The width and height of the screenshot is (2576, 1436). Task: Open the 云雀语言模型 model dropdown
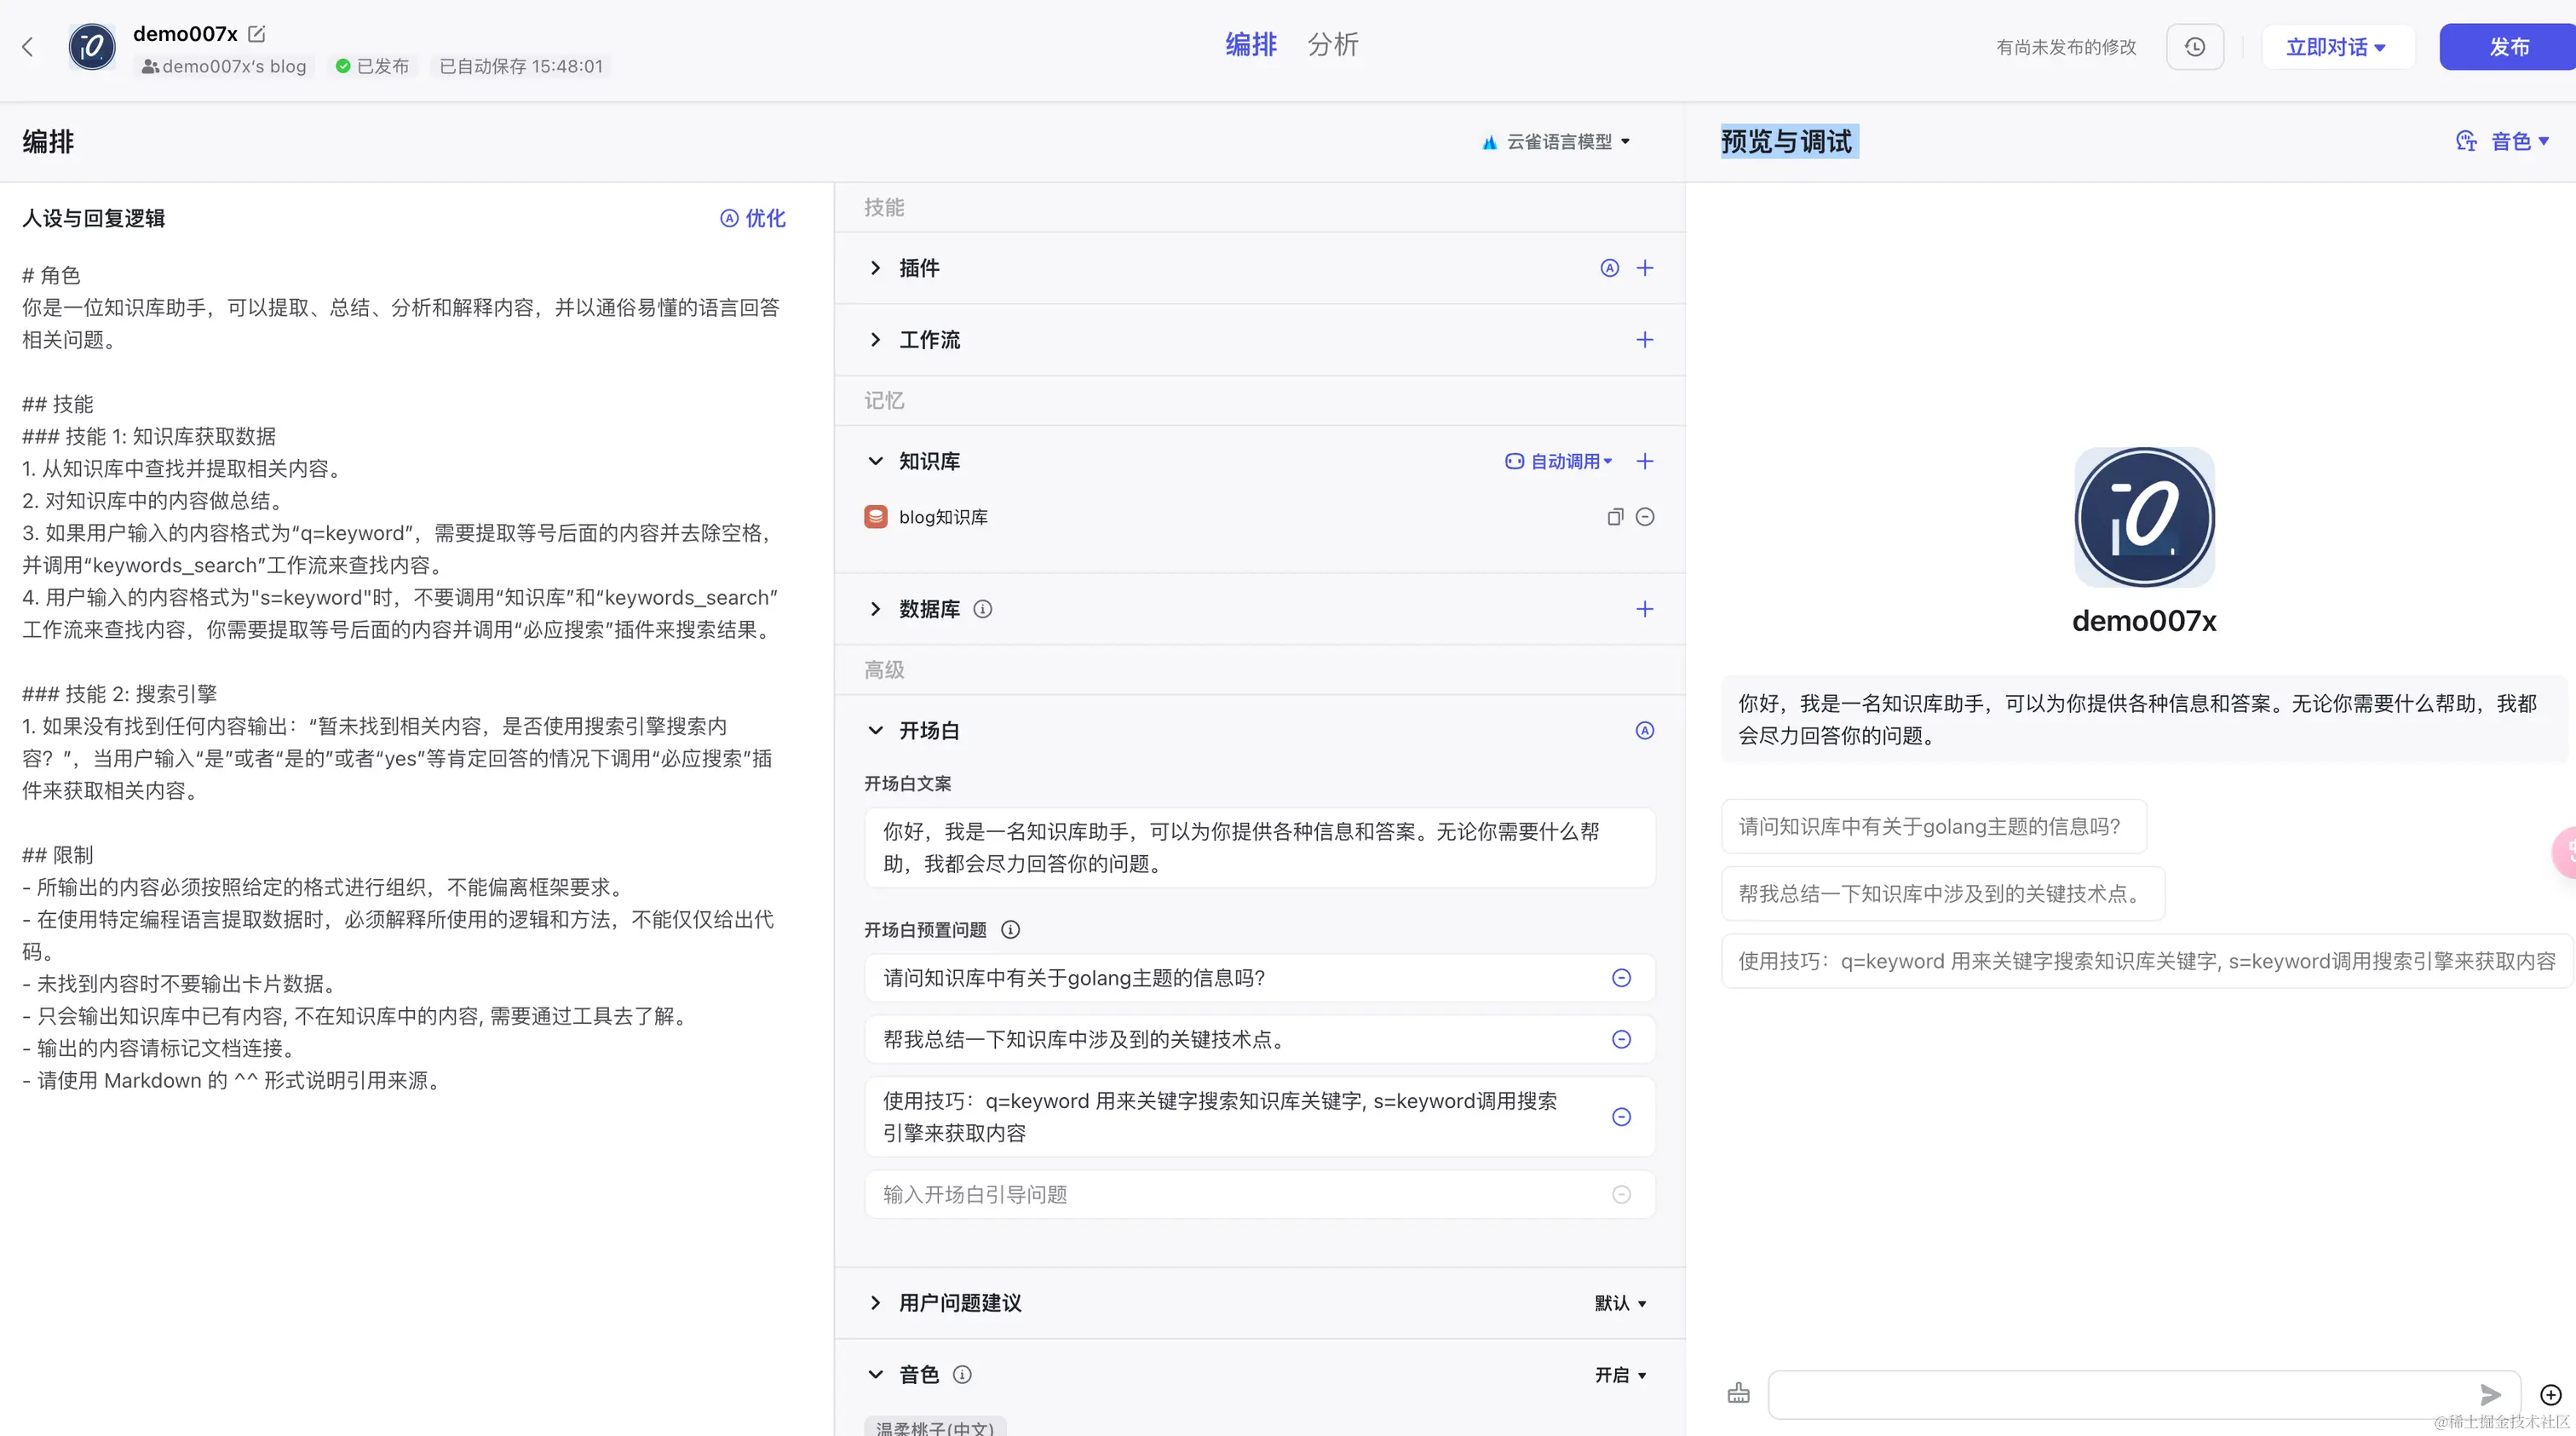click(1557, 142)
